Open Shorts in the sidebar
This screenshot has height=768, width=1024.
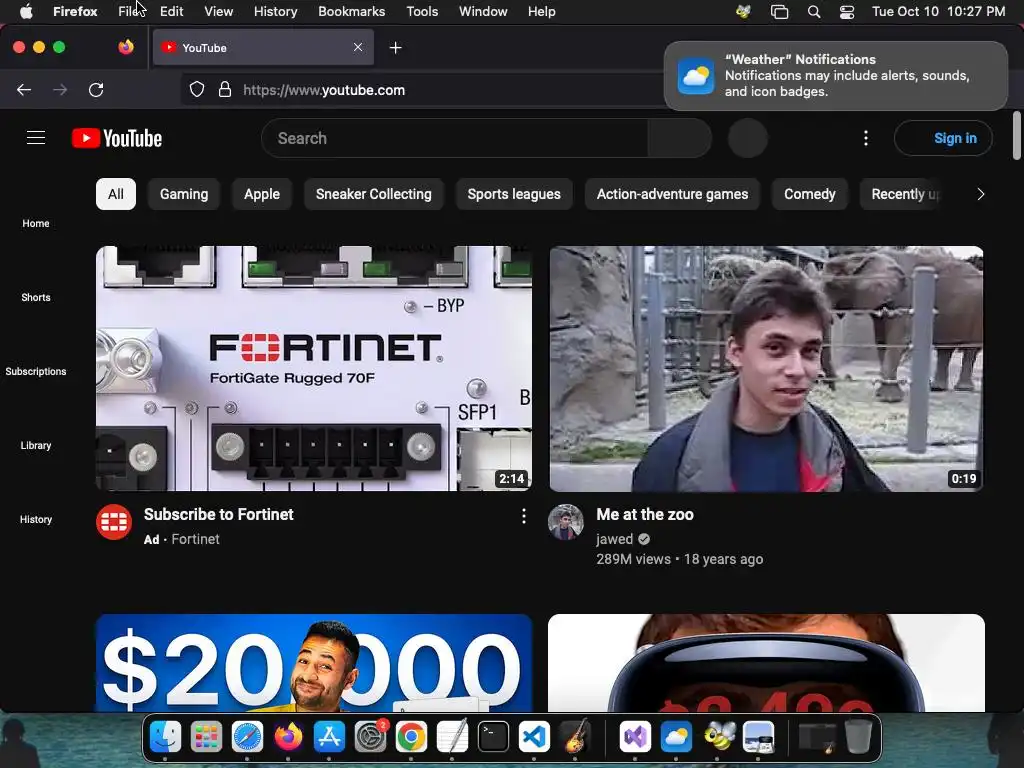pyautogui.click(x=36, y=297)
